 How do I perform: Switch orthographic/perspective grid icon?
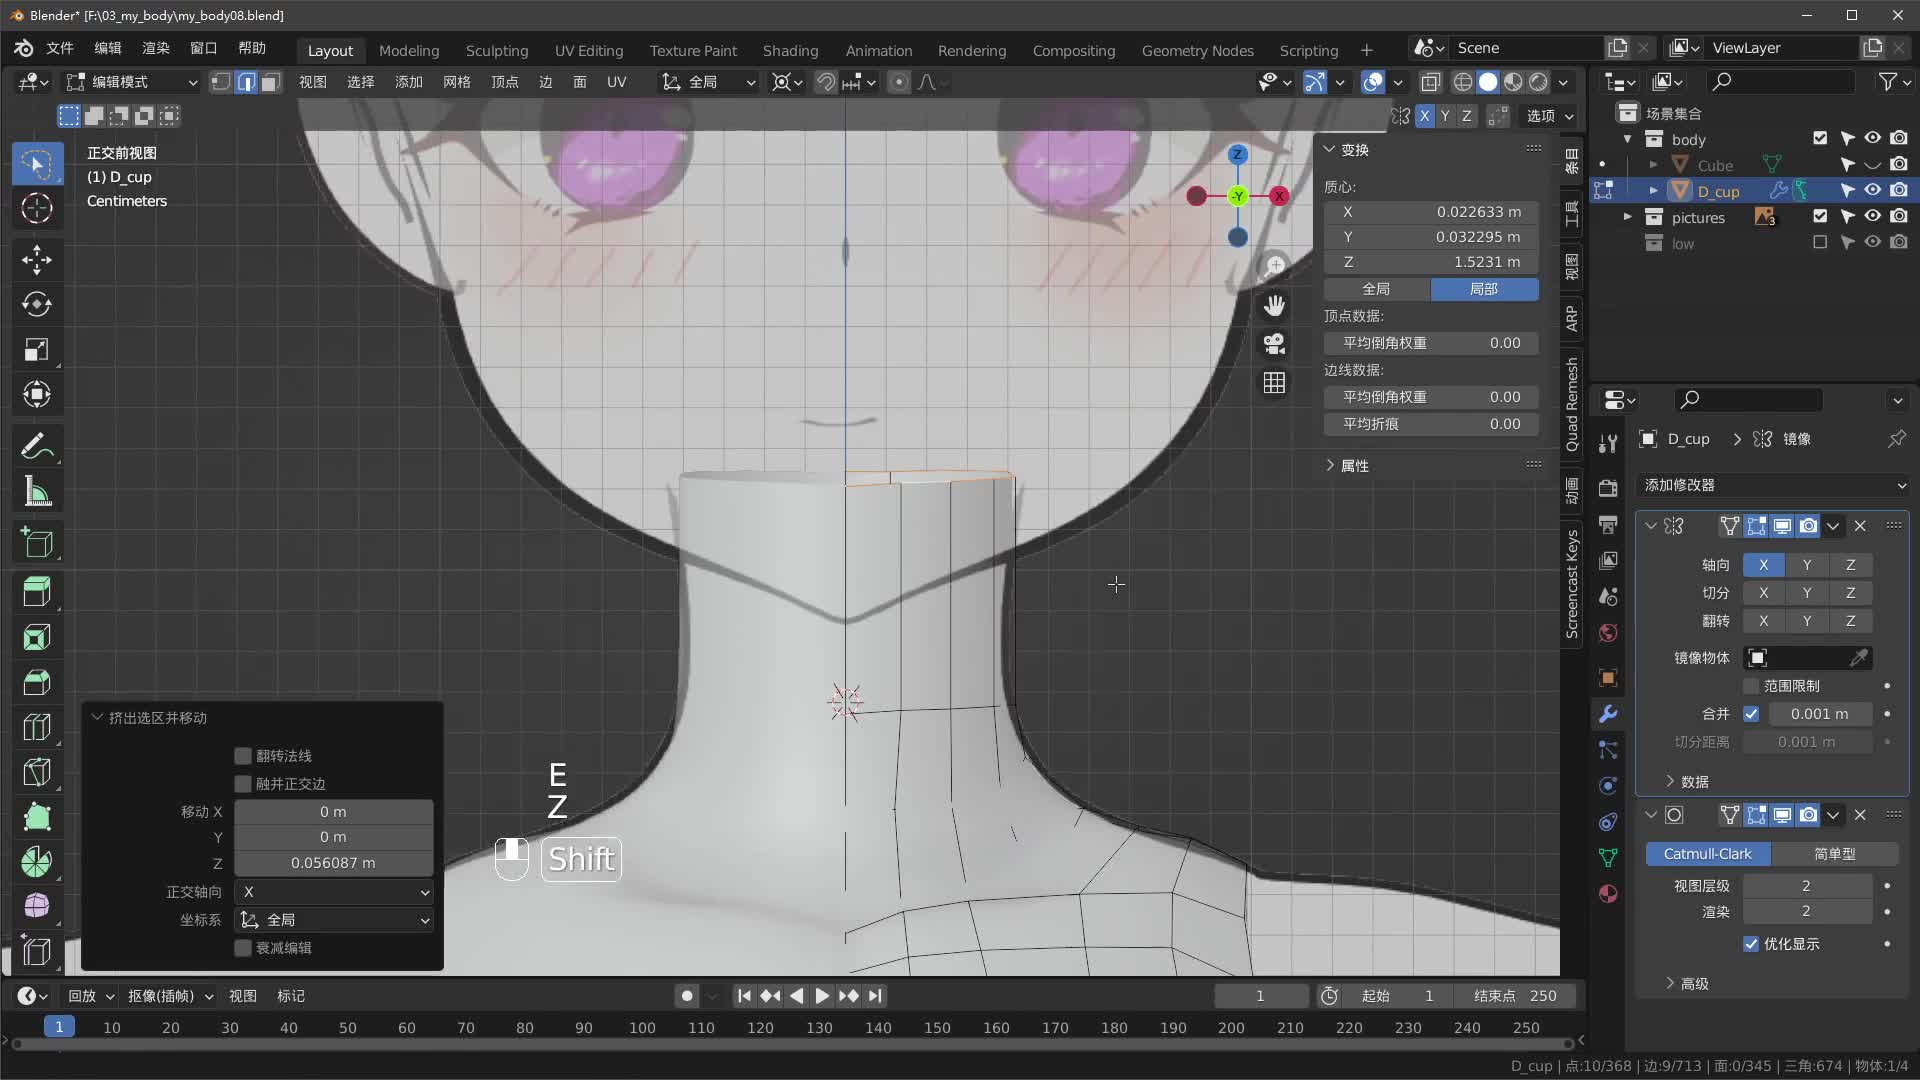click(1274, 383)
